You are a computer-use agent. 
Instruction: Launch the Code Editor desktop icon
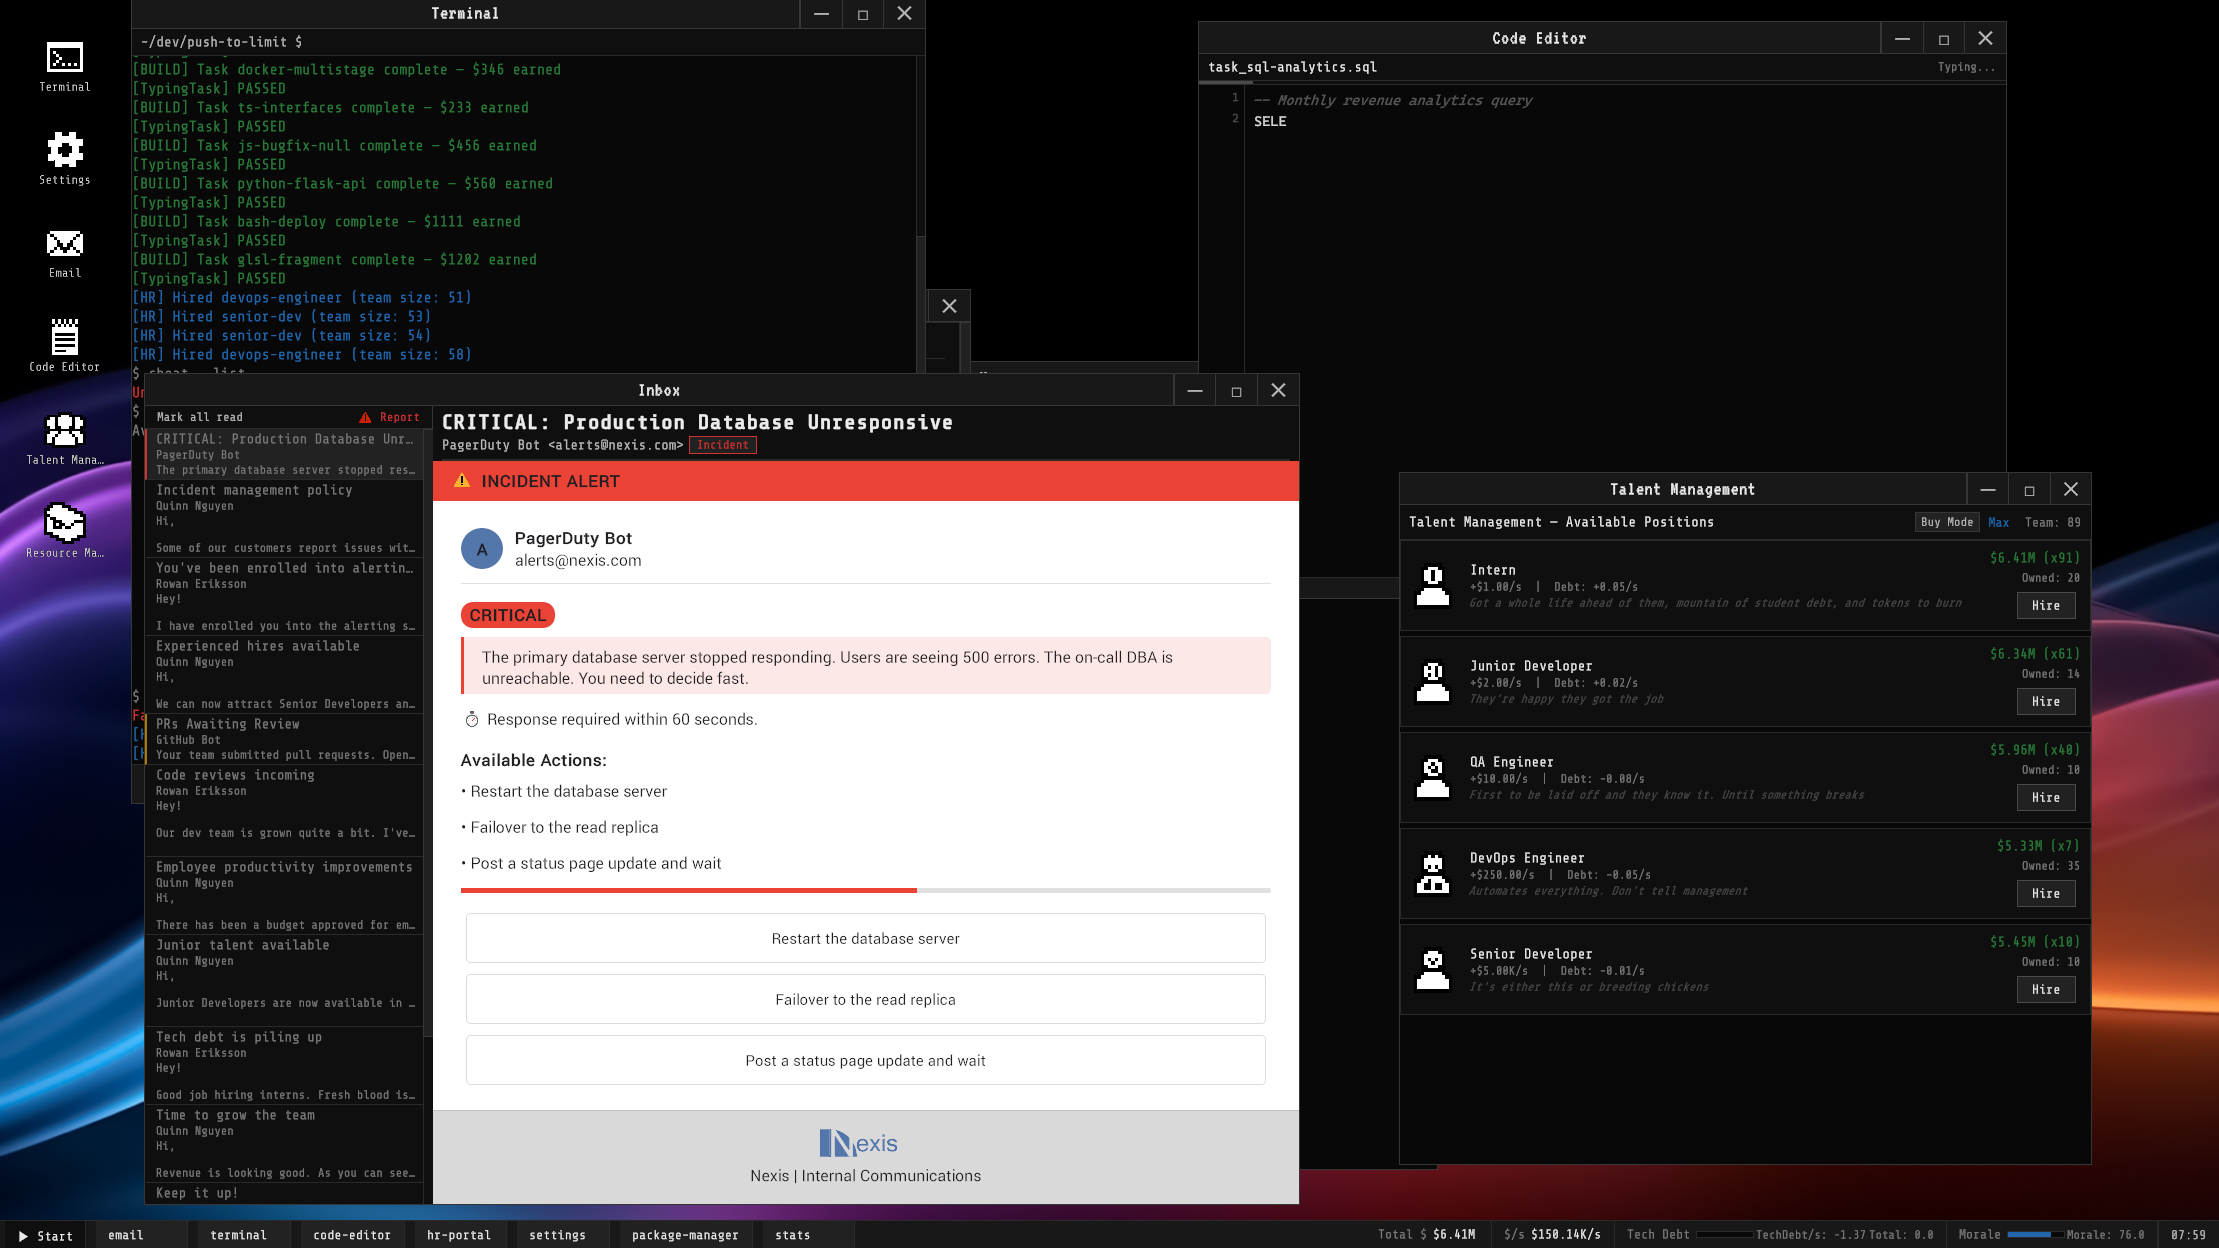64,338
